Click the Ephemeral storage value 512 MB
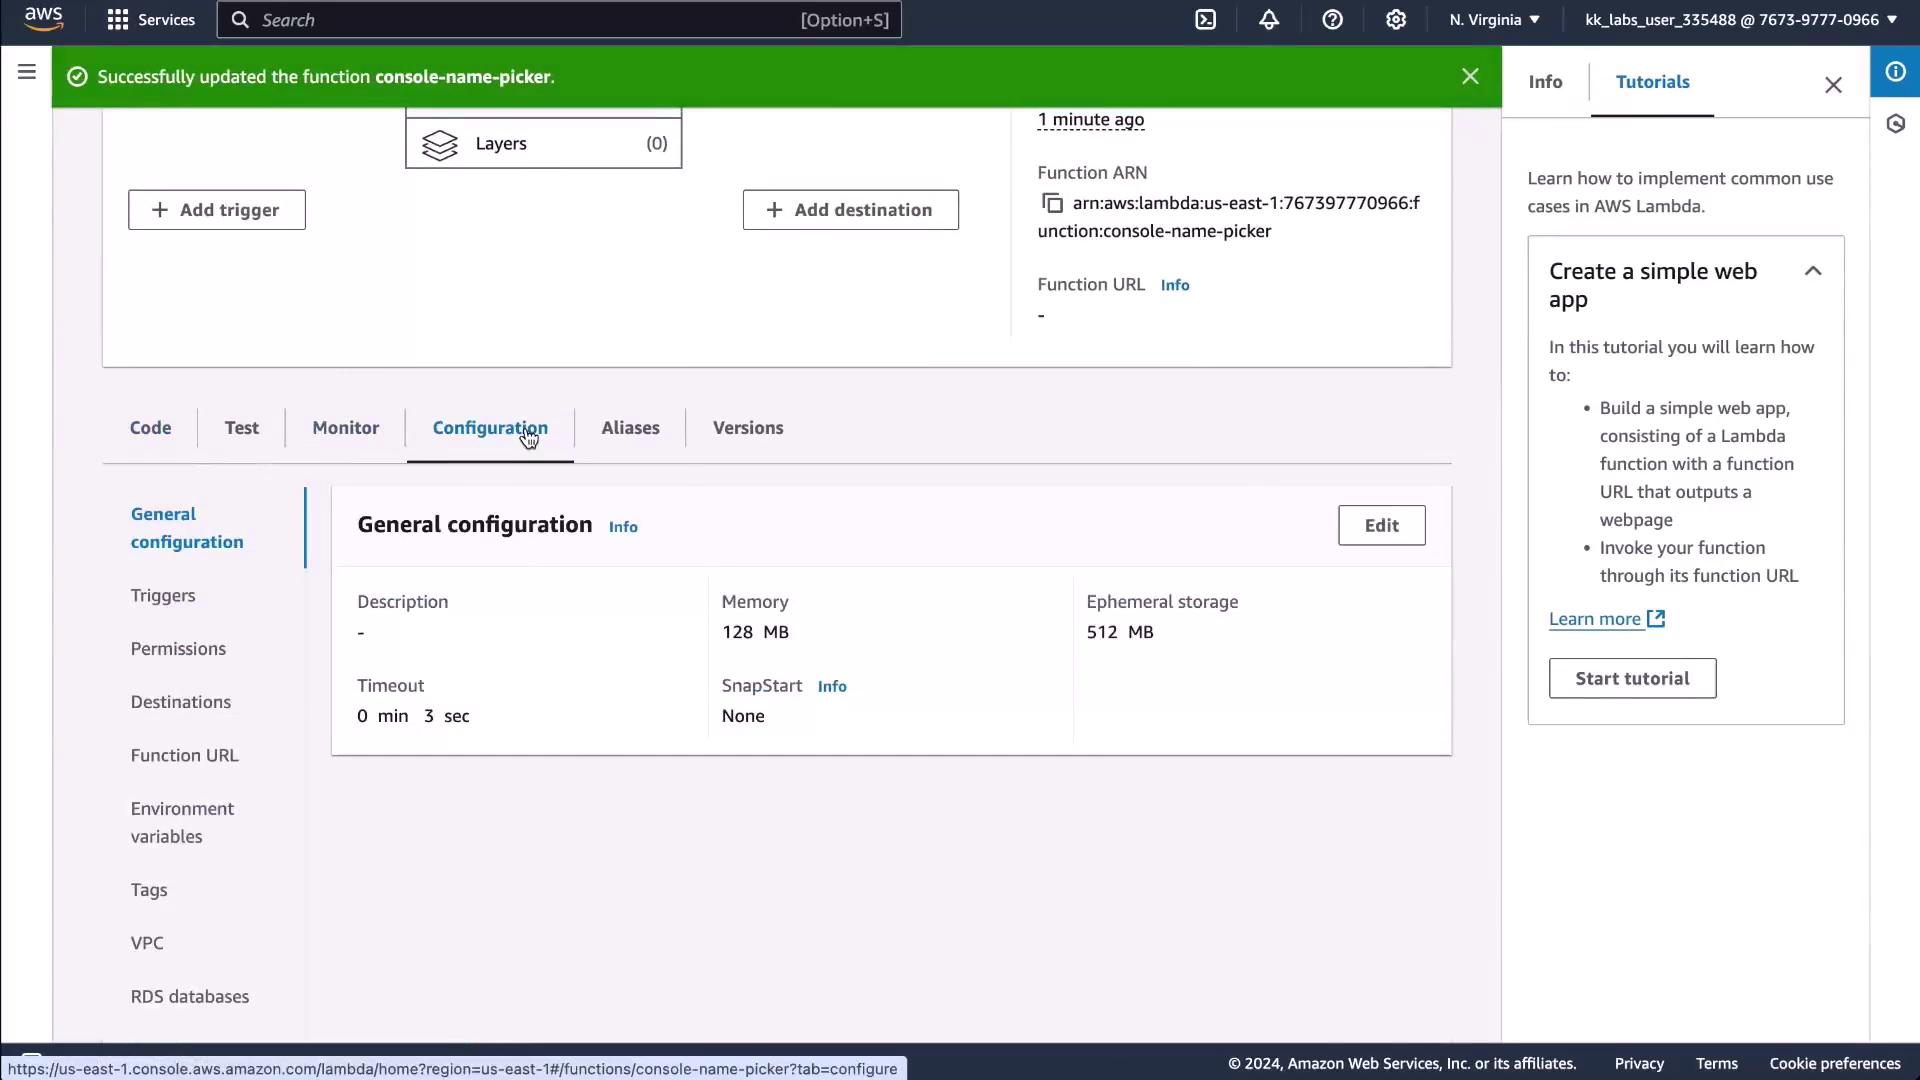Image resolution: width=1920 pixels, height=1080 pixels. (x=1120, y=632)
